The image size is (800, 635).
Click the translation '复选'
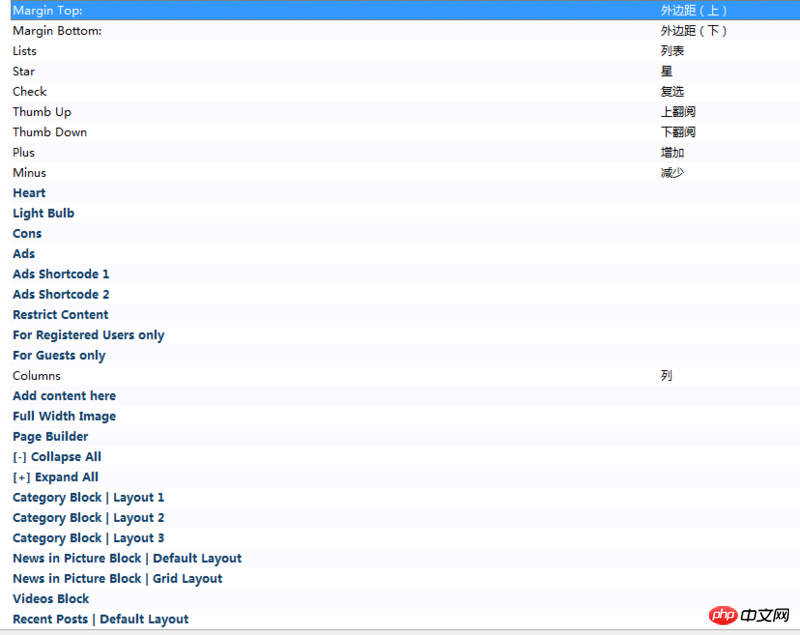tap(672, 91)
